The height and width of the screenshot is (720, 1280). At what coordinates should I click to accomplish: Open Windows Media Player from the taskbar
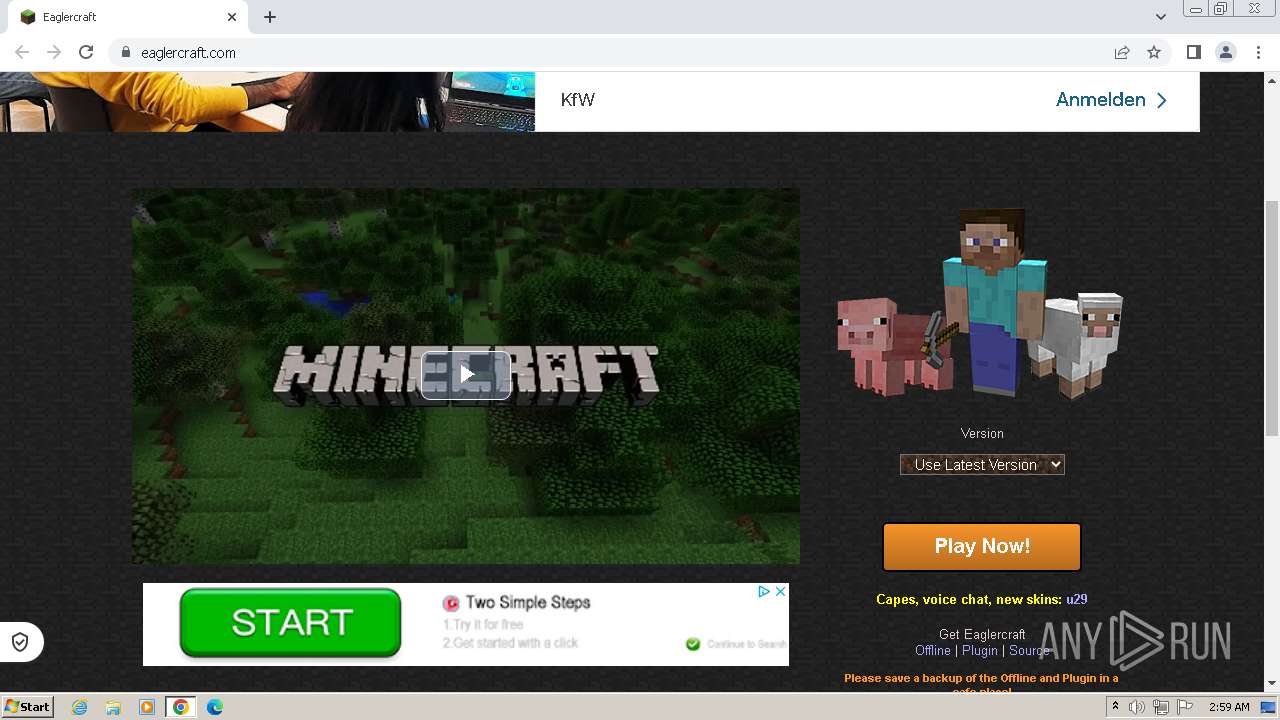click(x=147, y=707)
